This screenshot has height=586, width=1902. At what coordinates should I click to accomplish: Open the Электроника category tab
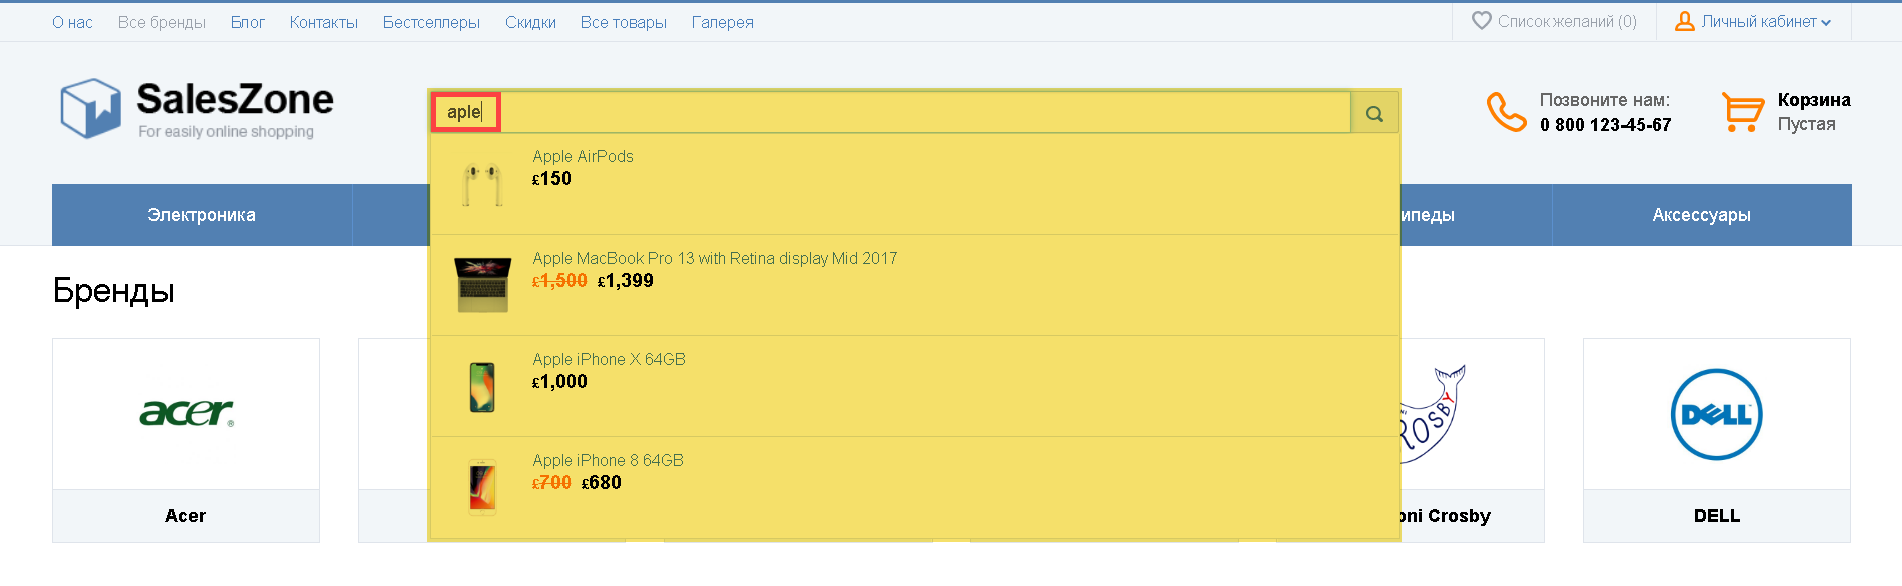[202, 215]
